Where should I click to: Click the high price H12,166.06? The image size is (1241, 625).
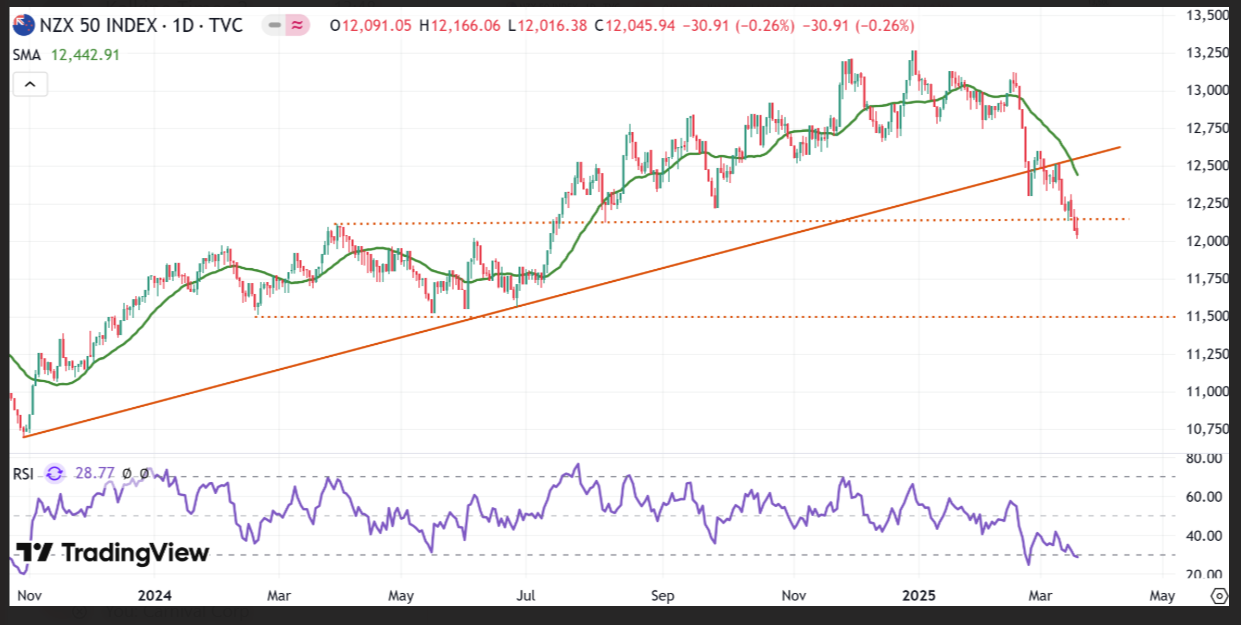pyautogui.click(x=460, y=25)
